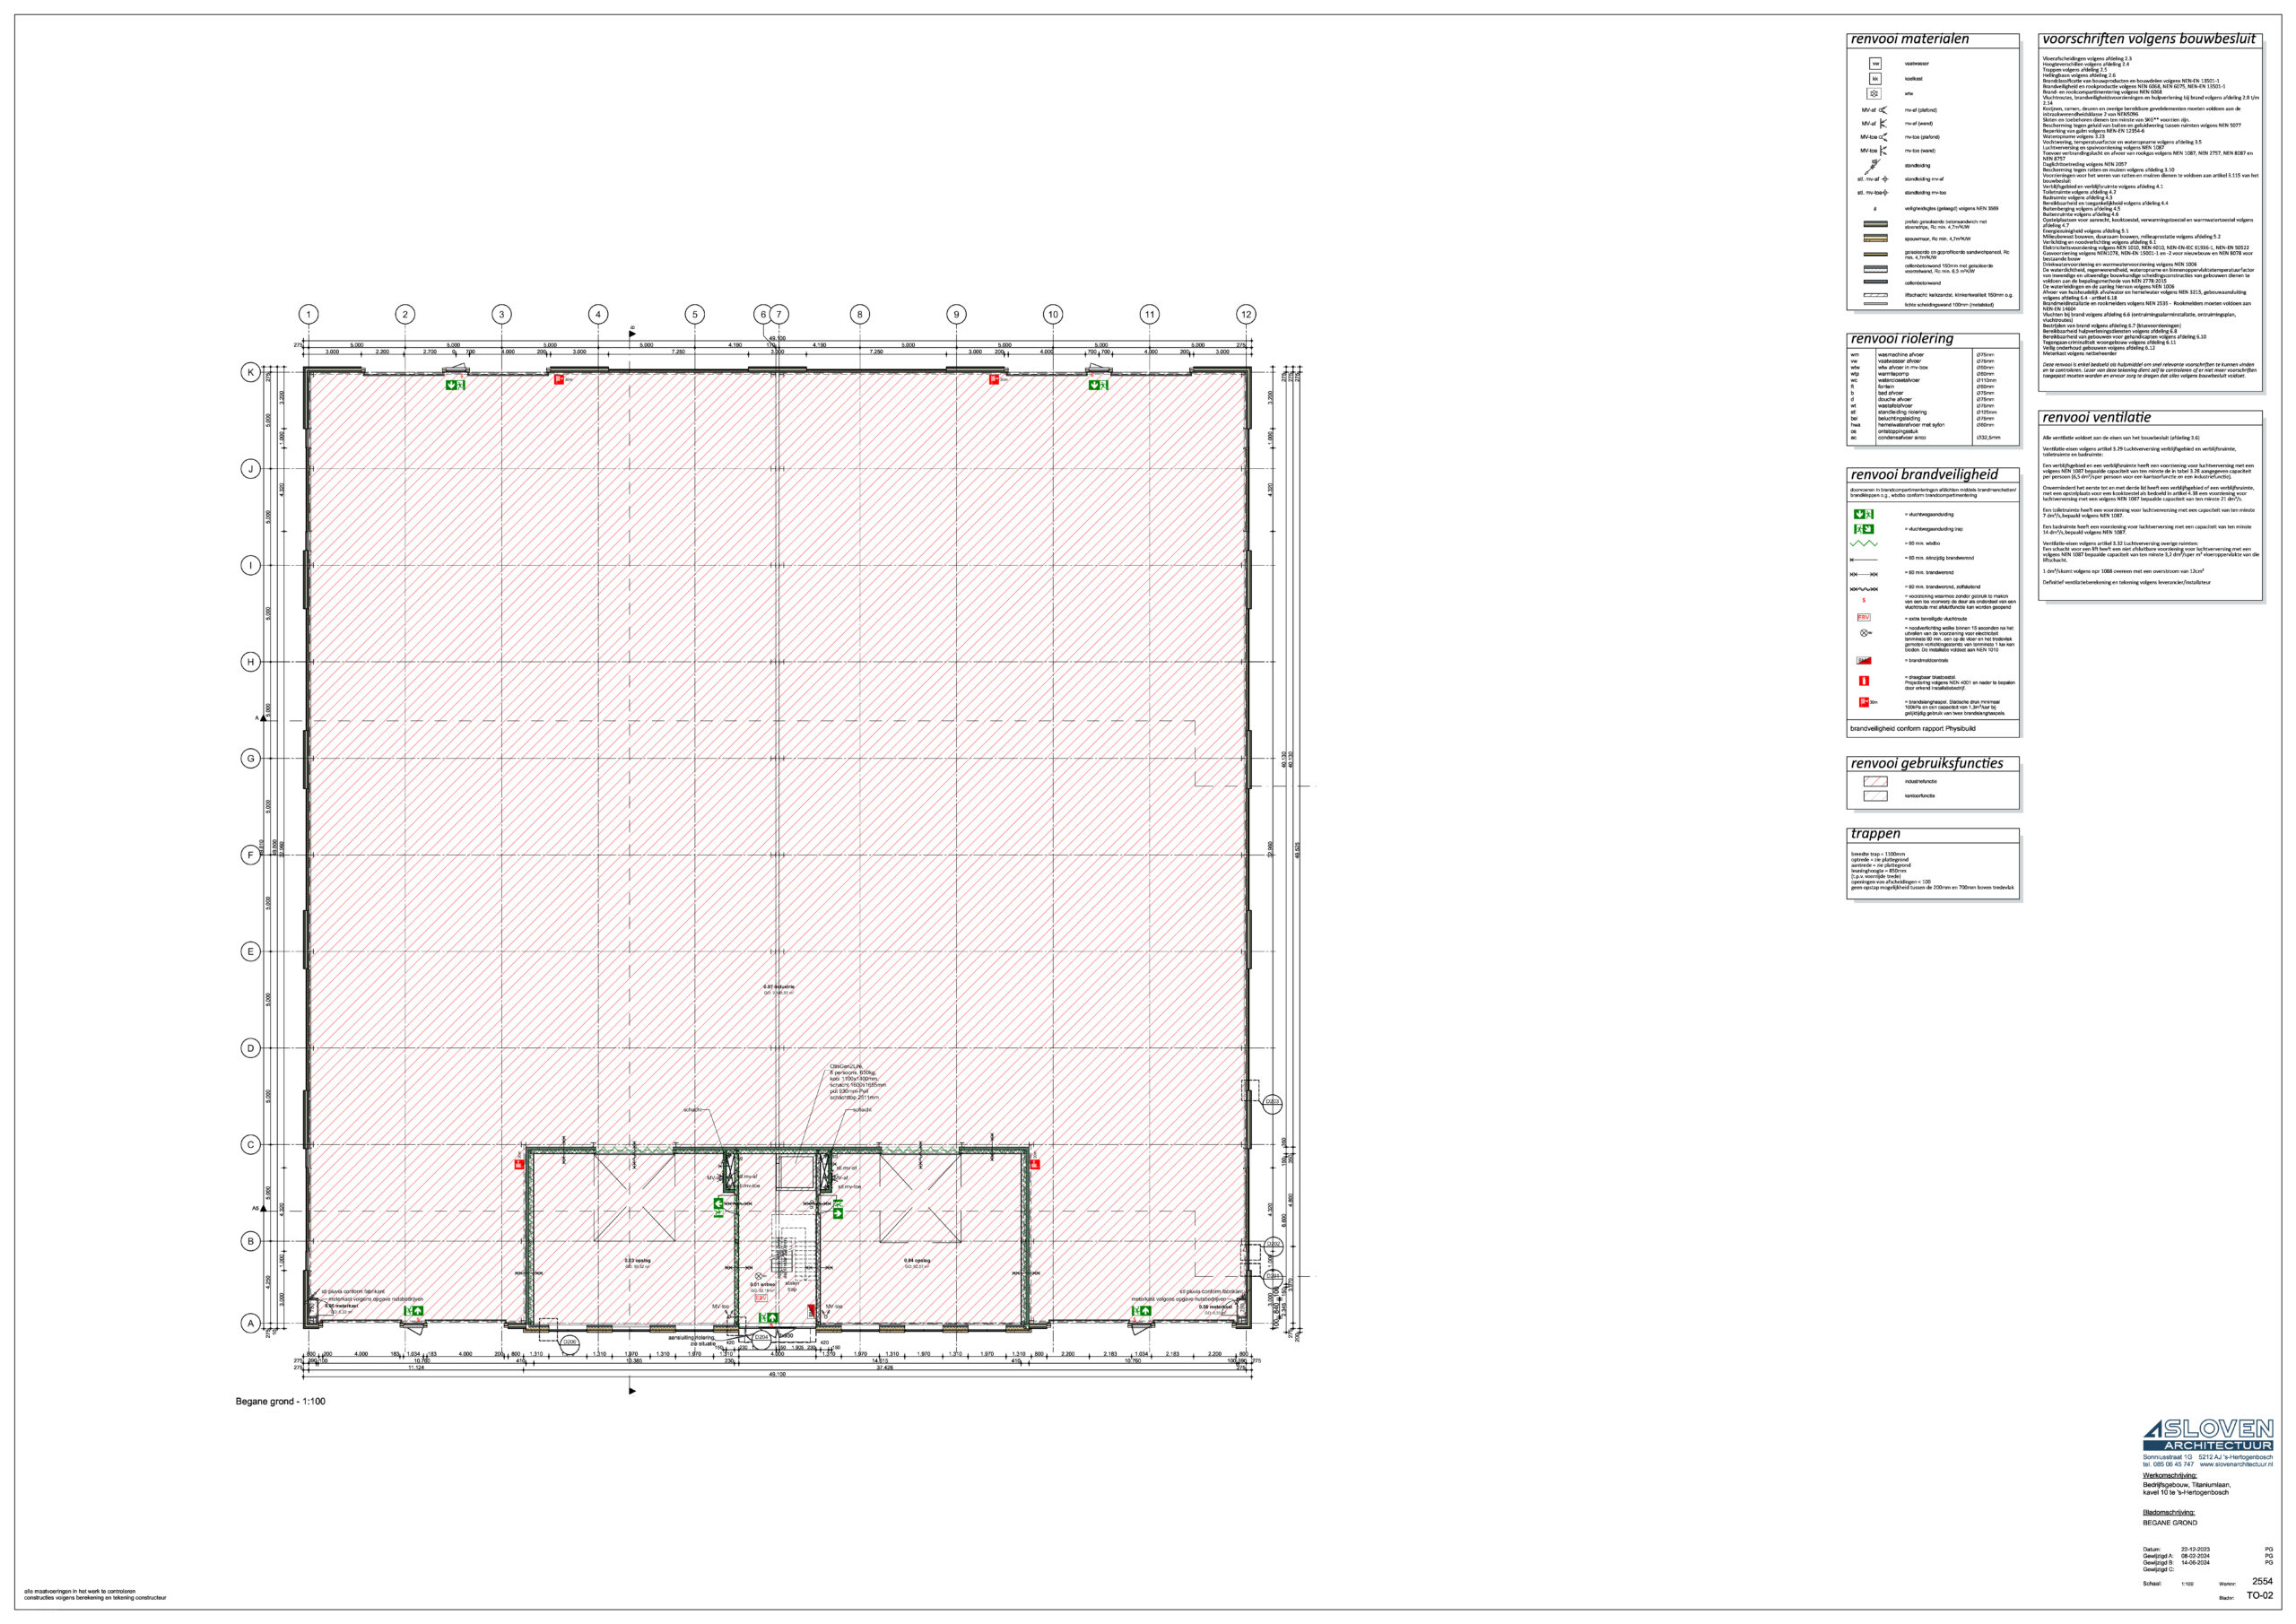Screen dimensions: 2296x1624
Task: Click the green 60 min. wbdbo zigzag symbol
Action: pos(1864,544)
